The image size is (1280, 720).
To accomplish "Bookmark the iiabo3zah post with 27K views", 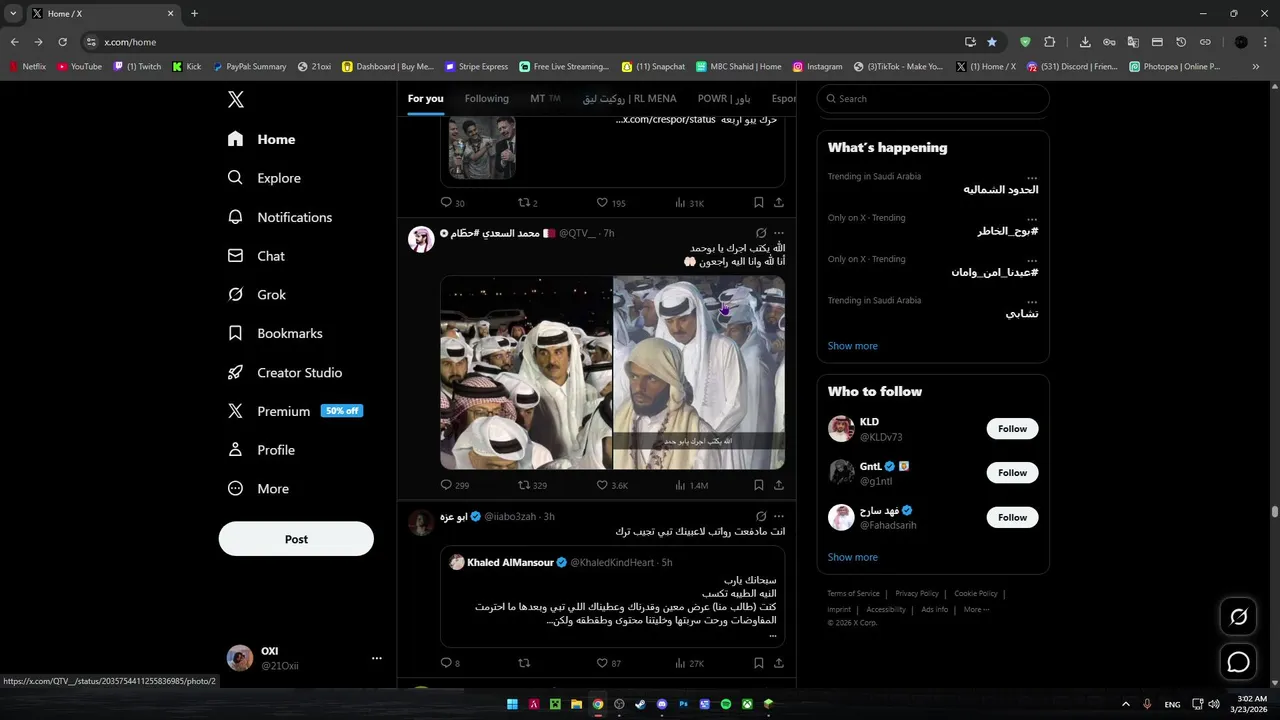I will click(x=759, y=663).
